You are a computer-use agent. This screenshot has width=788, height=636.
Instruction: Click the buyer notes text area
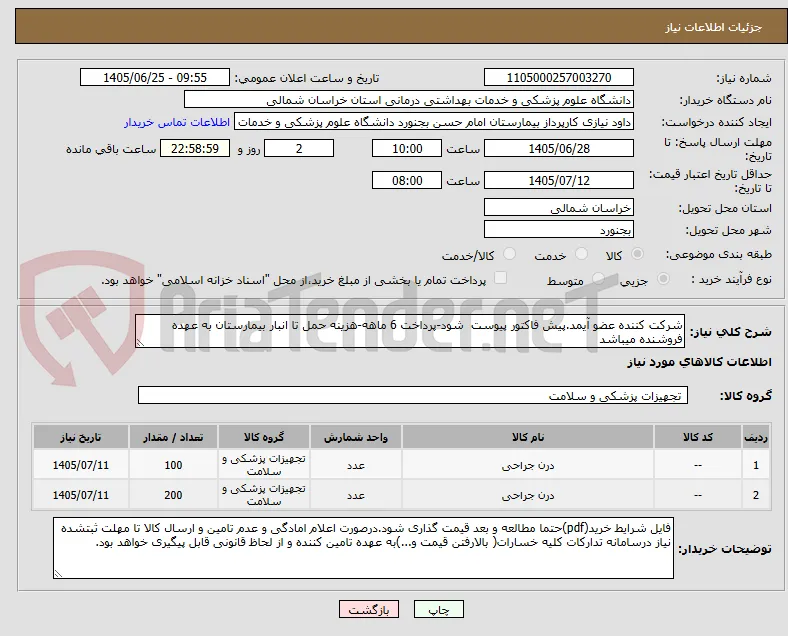coord(363,548)
